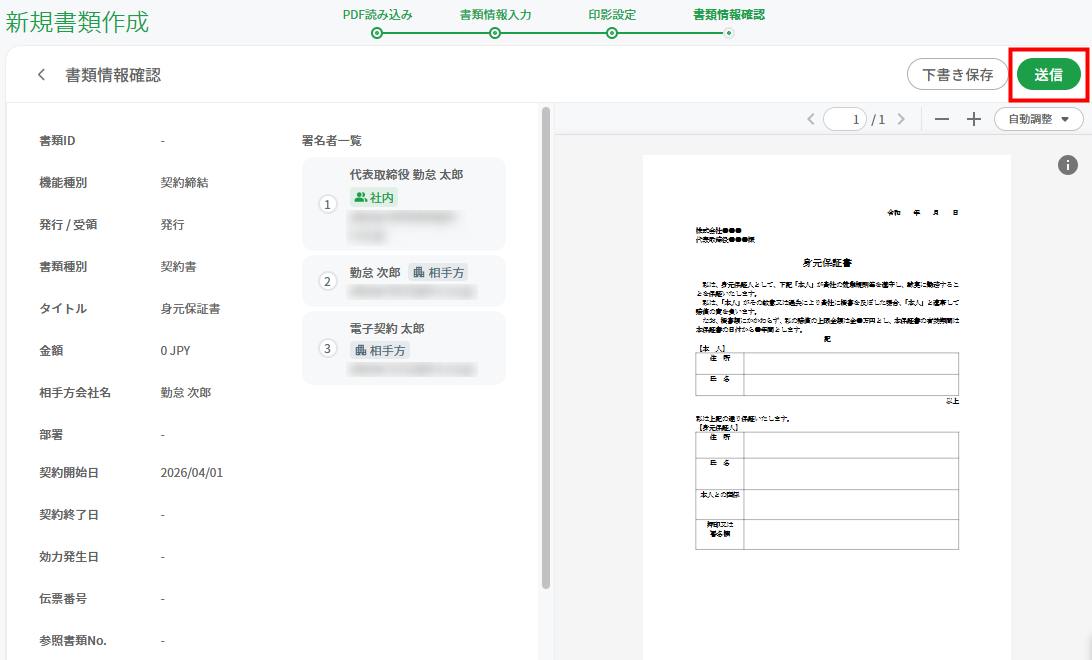Click the タイトル value 身元保証書
Screen dimensions: 1092x660
pyautogui.click(x=190, y=308)
